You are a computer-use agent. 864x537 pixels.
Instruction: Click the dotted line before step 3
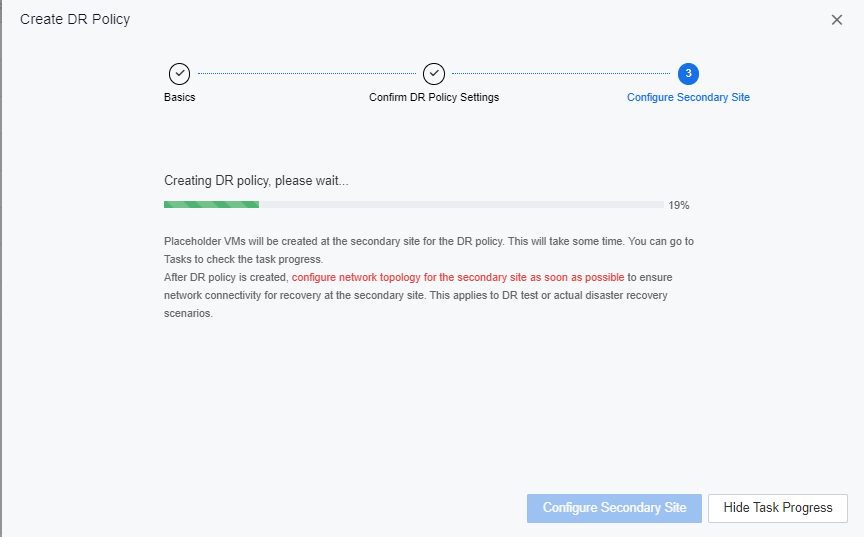tap(560, 73)
